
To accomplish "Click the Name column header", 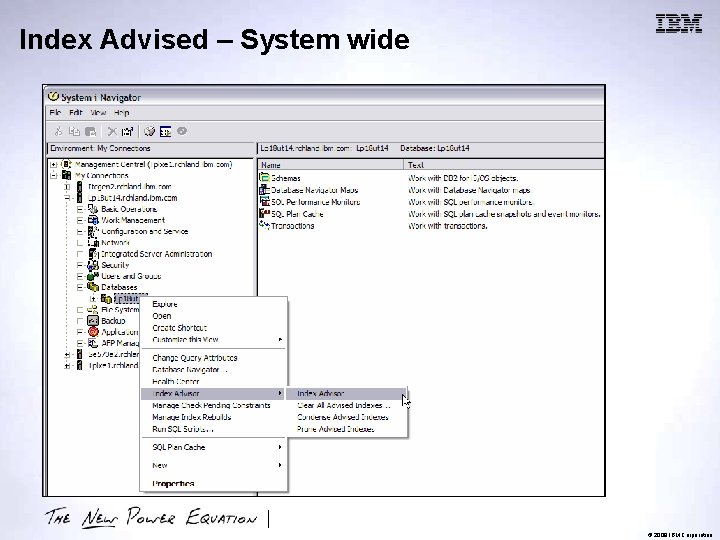I will (331, 165).
